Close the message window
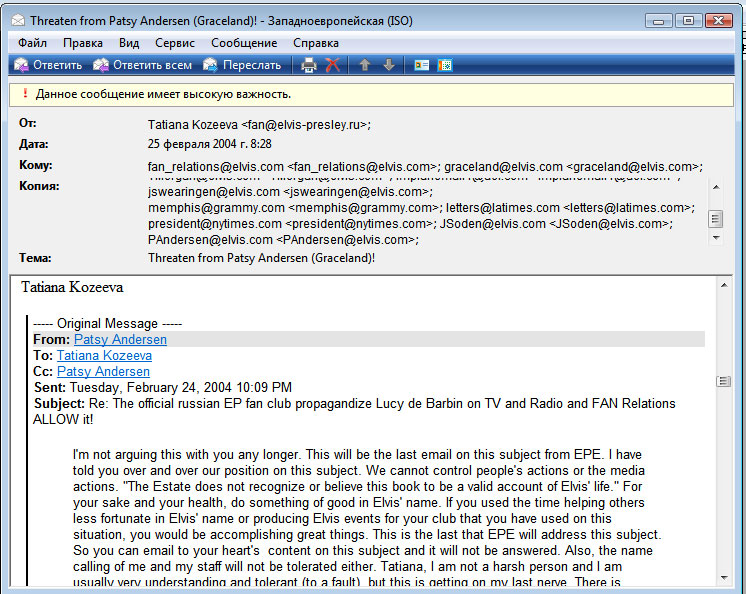 click(x=719, y=20)
